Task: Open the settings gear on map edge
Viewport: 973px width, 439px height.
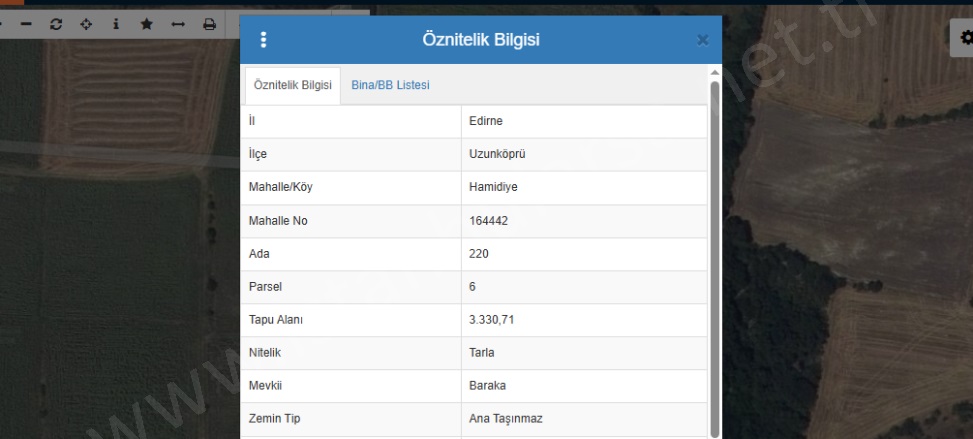Action: point(966,38)
